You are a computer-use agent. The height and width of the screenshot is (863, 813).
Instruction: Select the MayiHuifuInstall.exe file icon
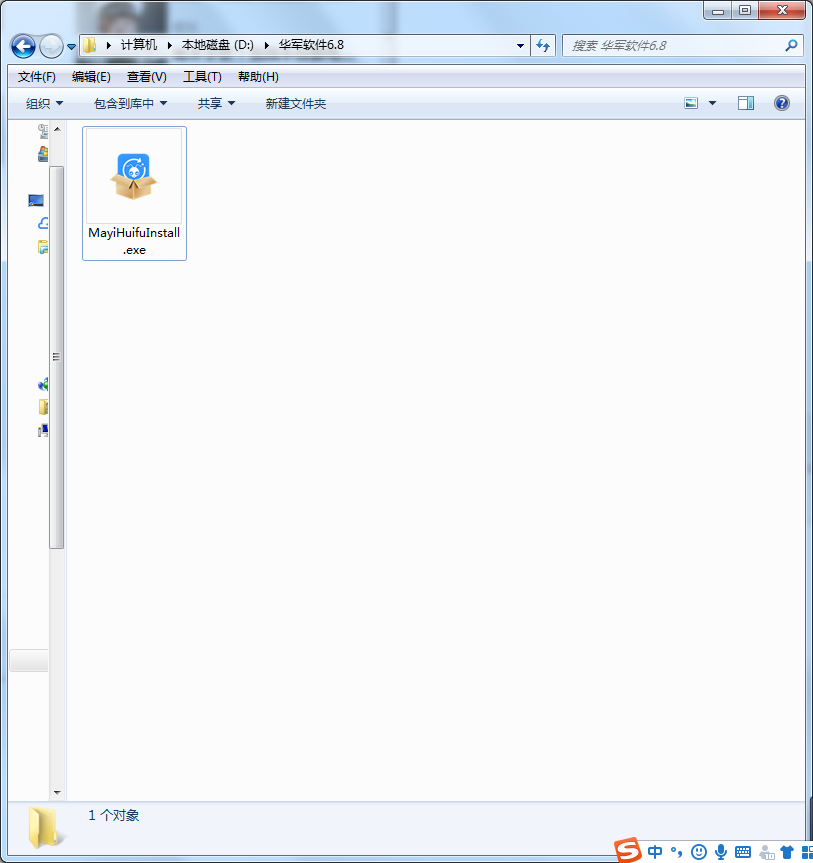134,176
